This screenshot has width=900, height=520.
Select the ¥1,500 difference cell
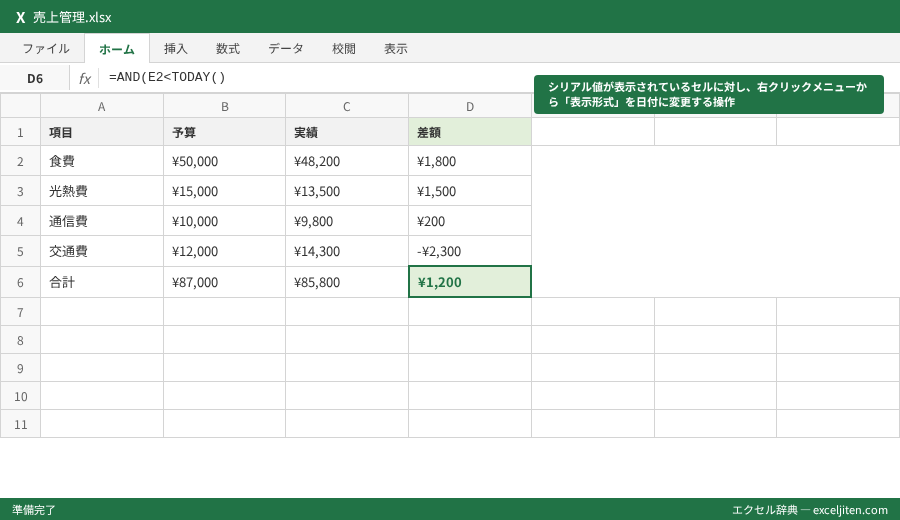470,191
